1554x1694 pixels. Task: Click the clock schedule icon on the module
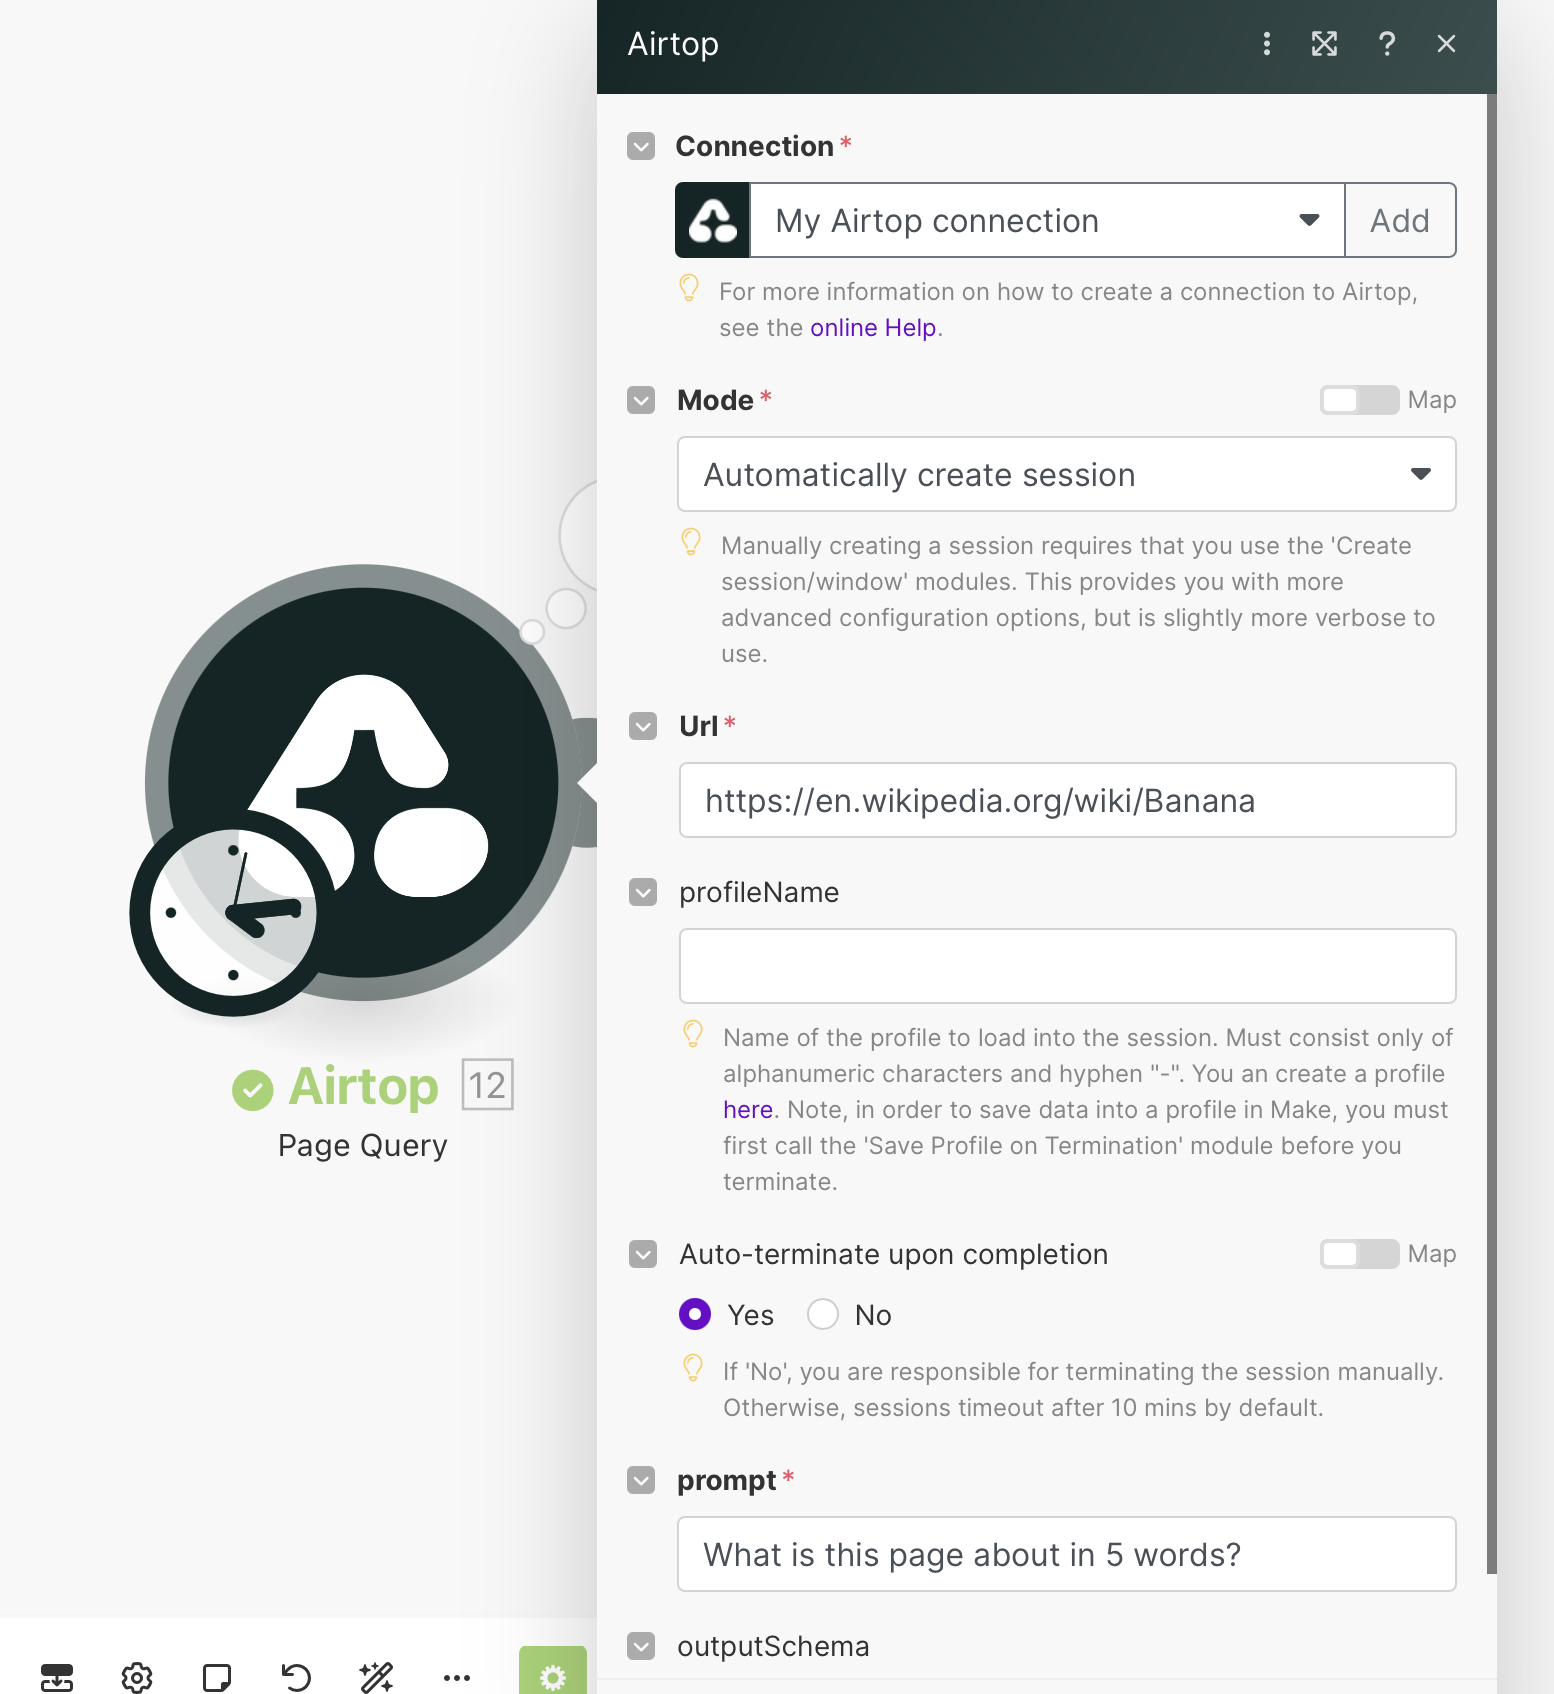pos(233,913)
